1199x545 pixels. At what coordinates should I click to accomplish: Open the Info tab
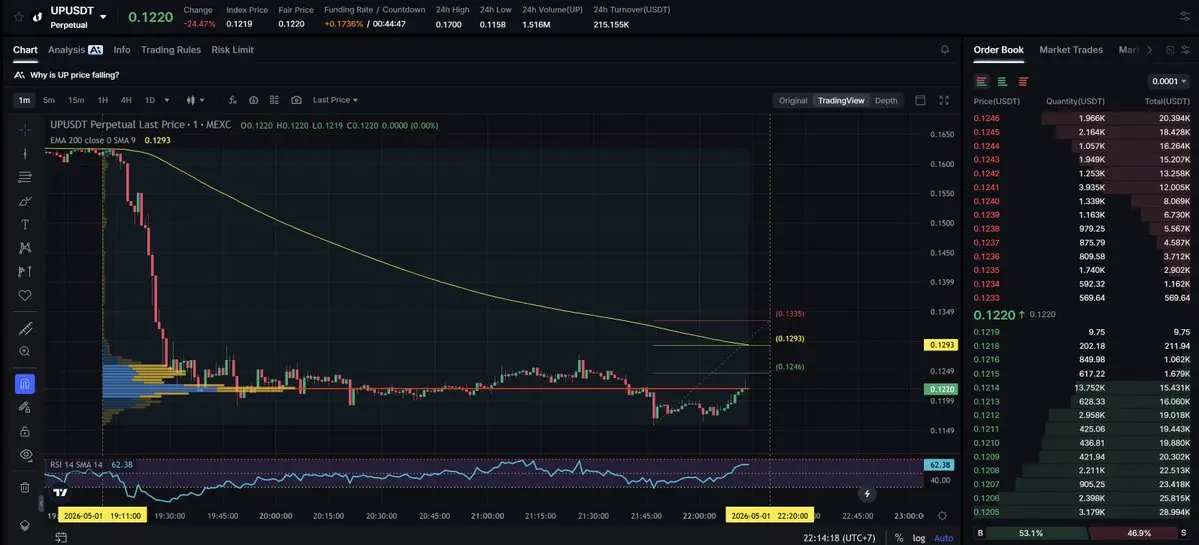[x=122, y=50]
